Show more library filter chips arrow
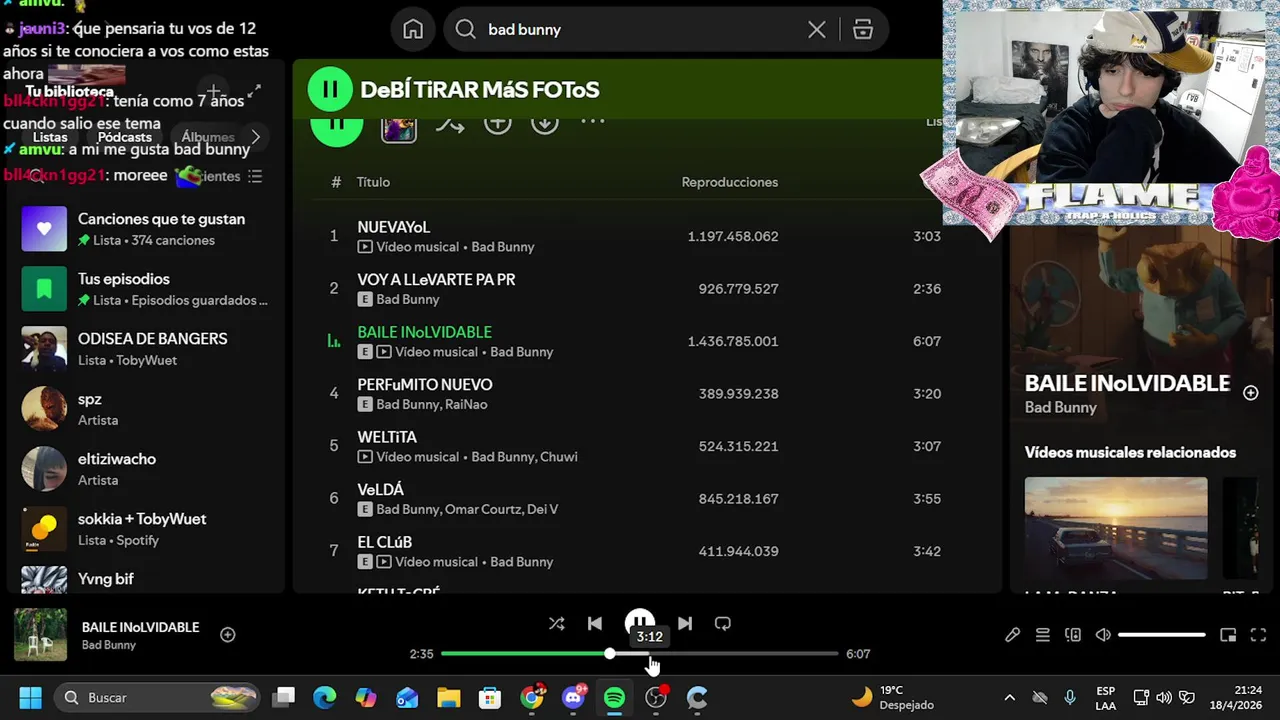The width and height of the screenshot is (1280, 720). pos(256,137)
